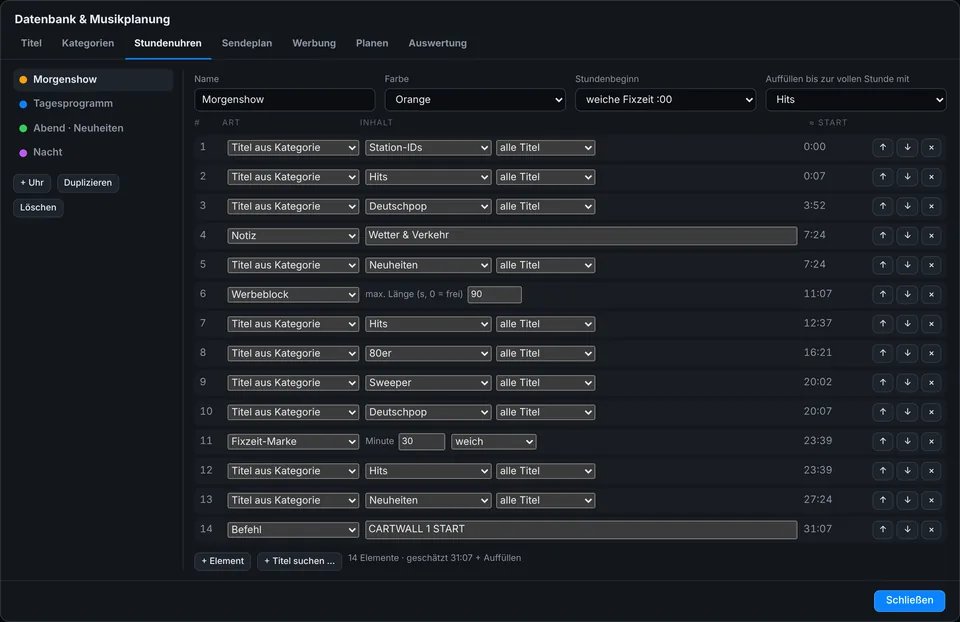Switch to the Auswertung tab

(438, 43)
